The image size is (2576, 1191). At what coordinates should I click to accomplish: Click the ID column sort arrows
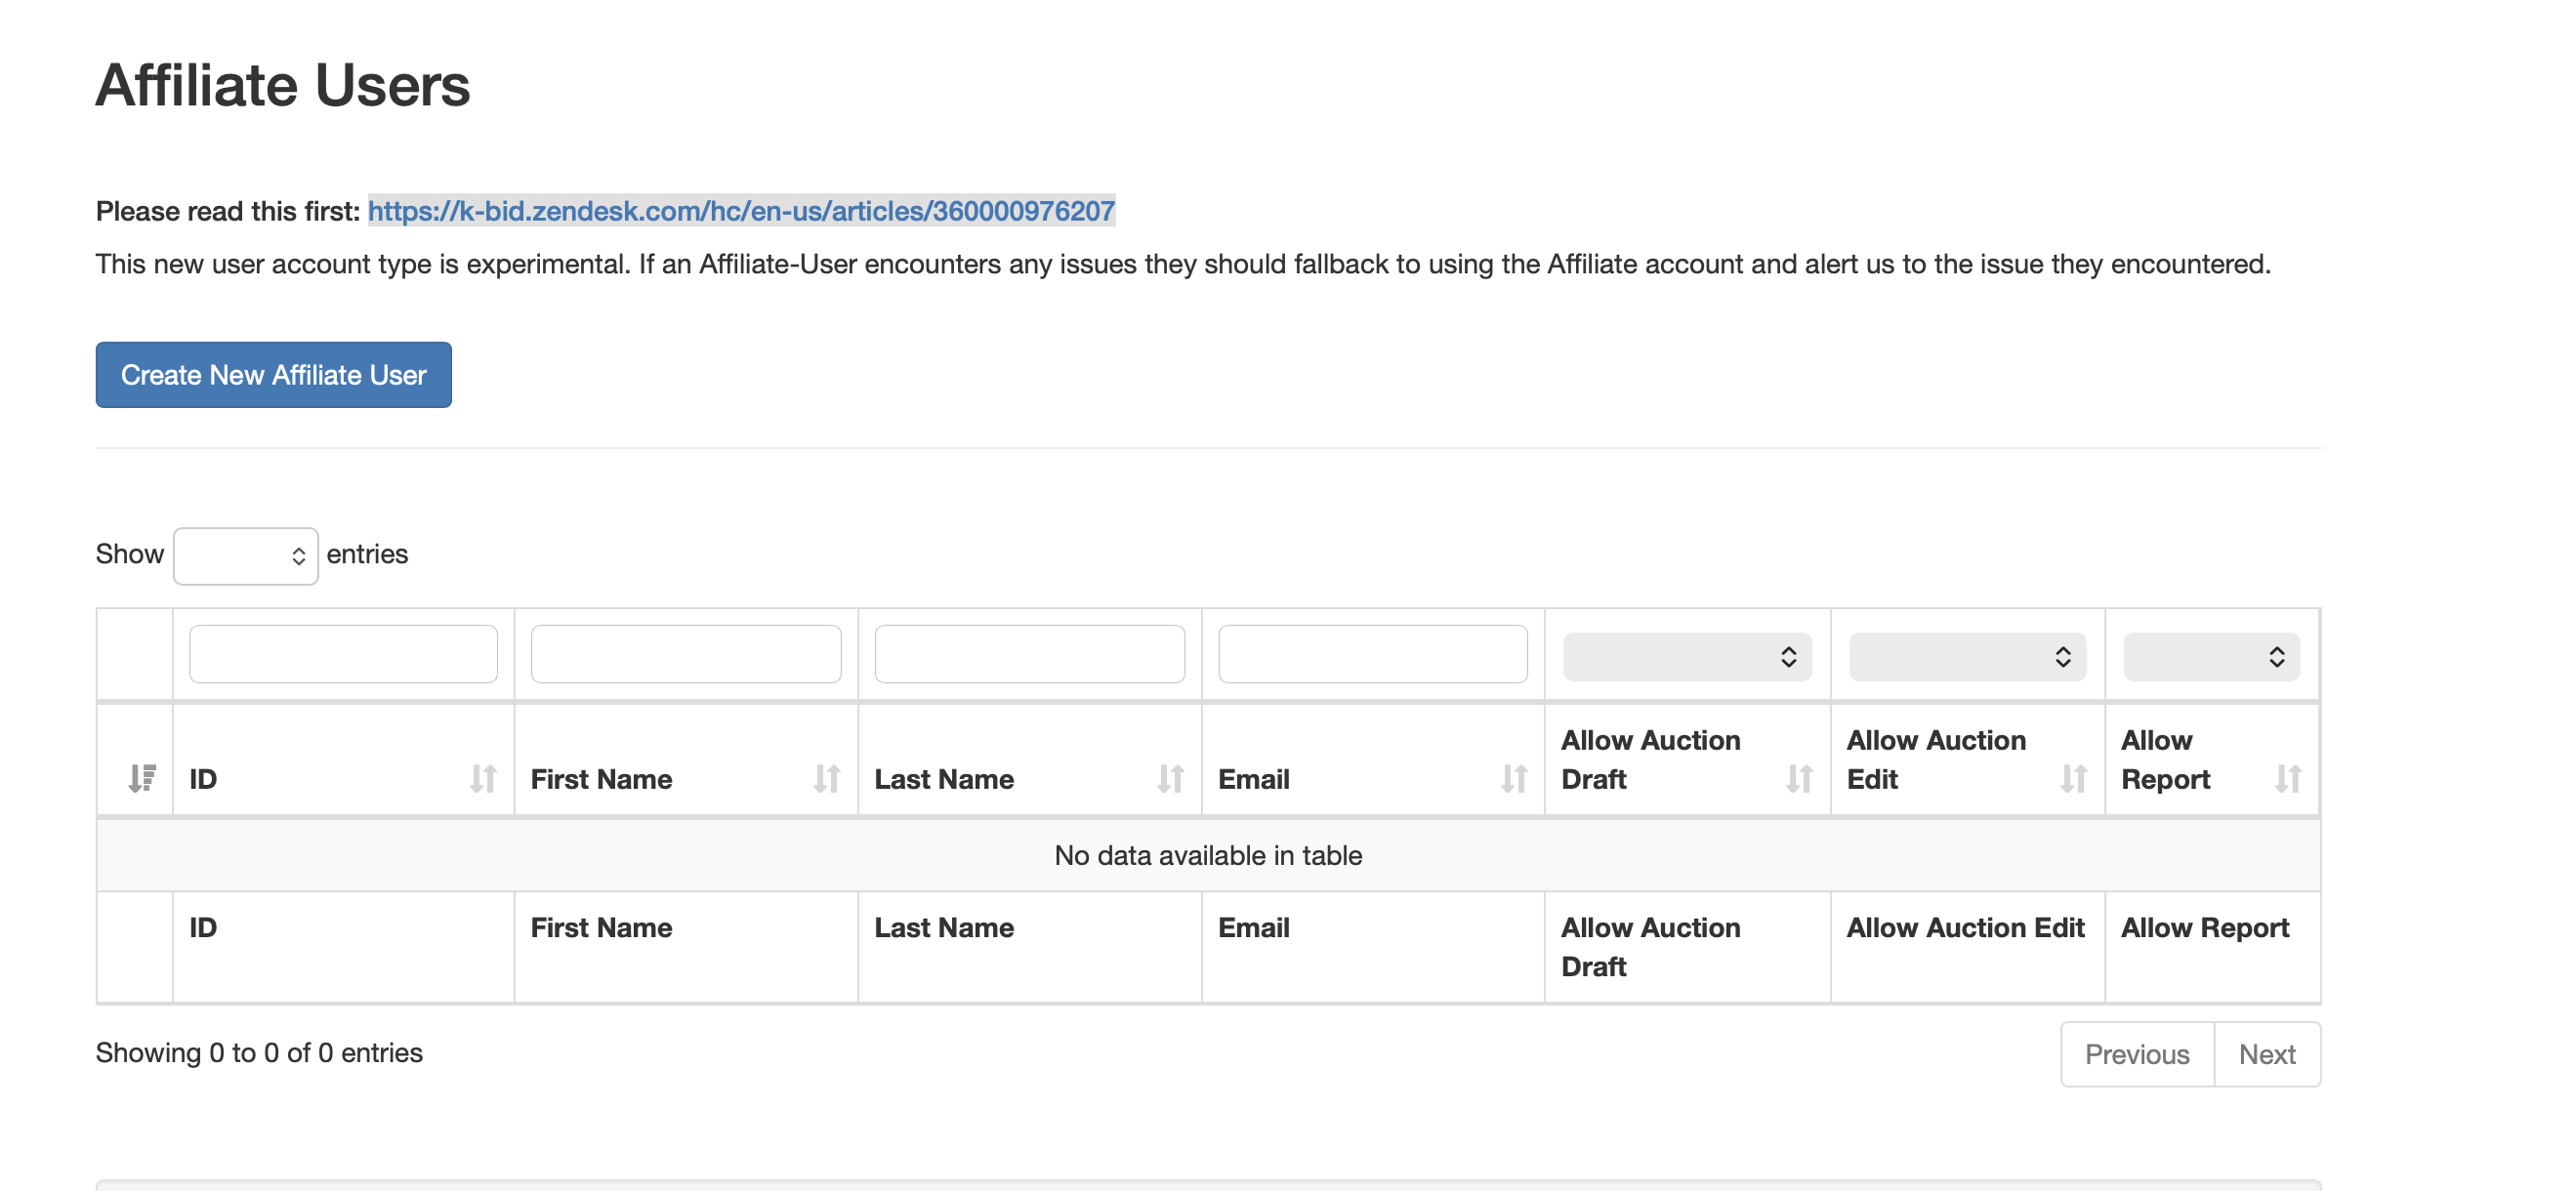(x=483, y=778)
